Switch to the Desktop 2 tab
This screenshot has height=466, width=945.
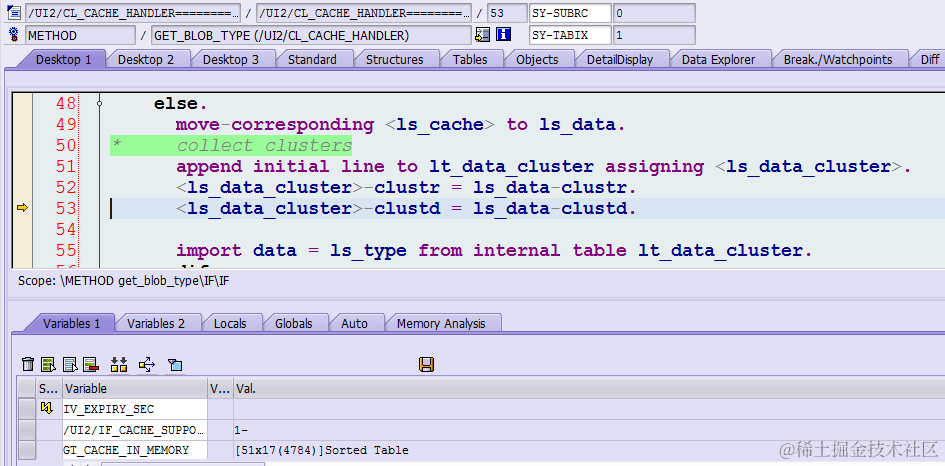146,60
